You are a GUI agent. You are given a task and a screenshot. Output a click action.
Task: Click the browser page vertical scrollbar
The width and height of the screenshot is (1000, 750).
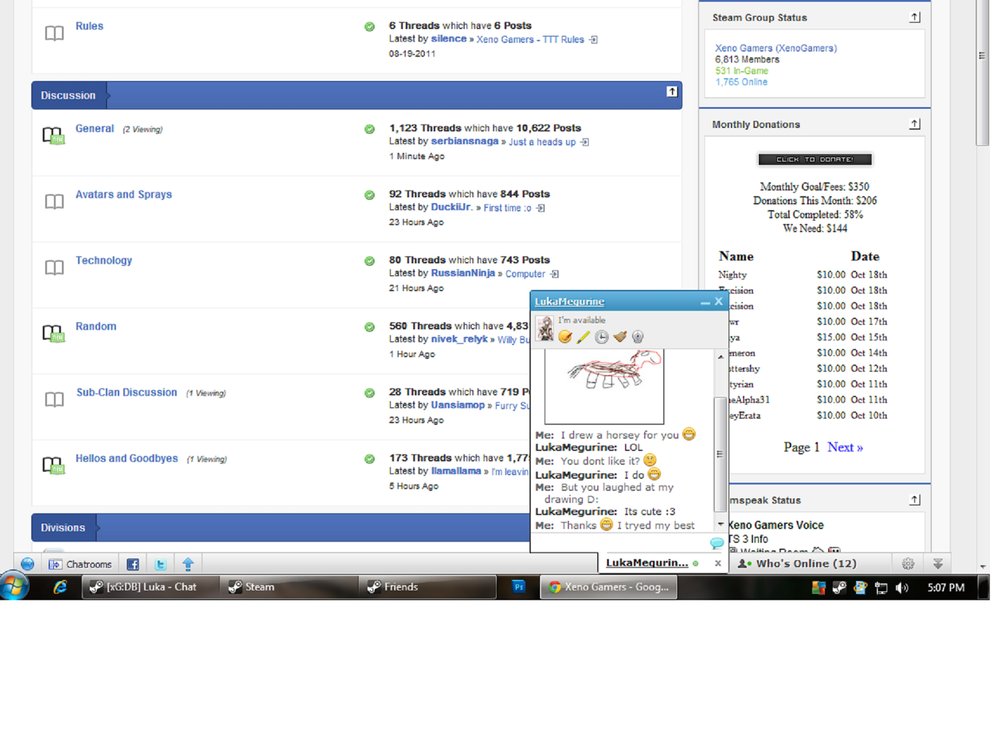tap(982, 73)
